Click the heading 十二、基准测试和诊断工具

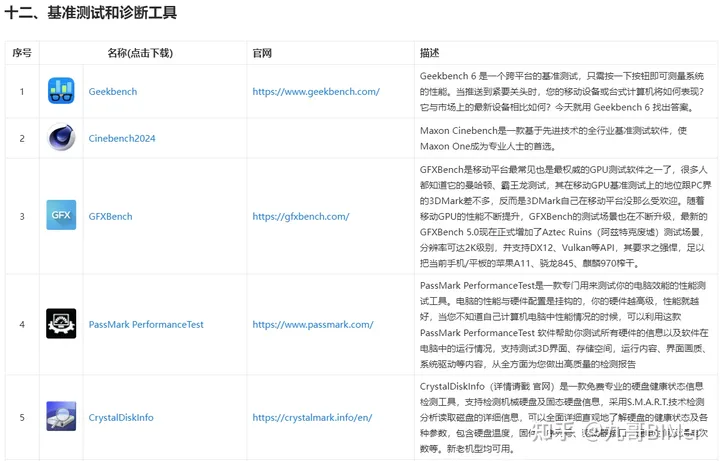coord(91,12)
